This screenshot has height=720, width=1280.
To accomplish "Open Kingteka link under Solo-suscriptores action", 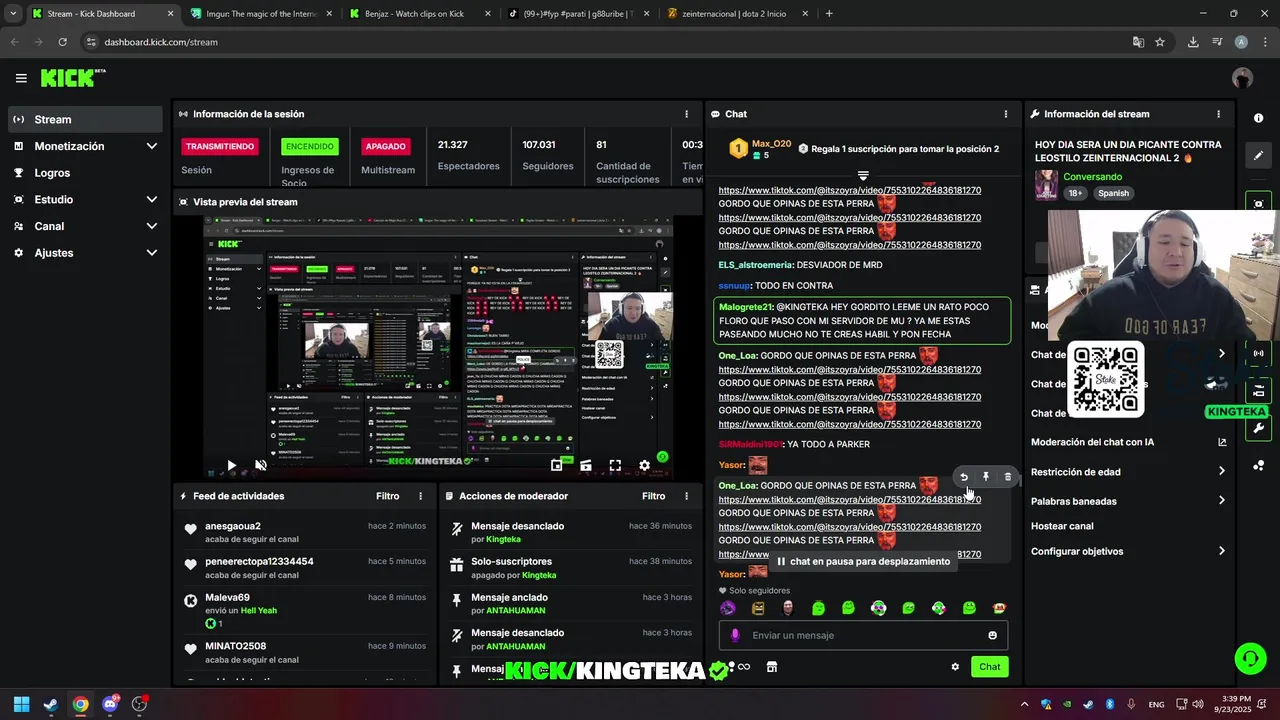I will (539, 575).
